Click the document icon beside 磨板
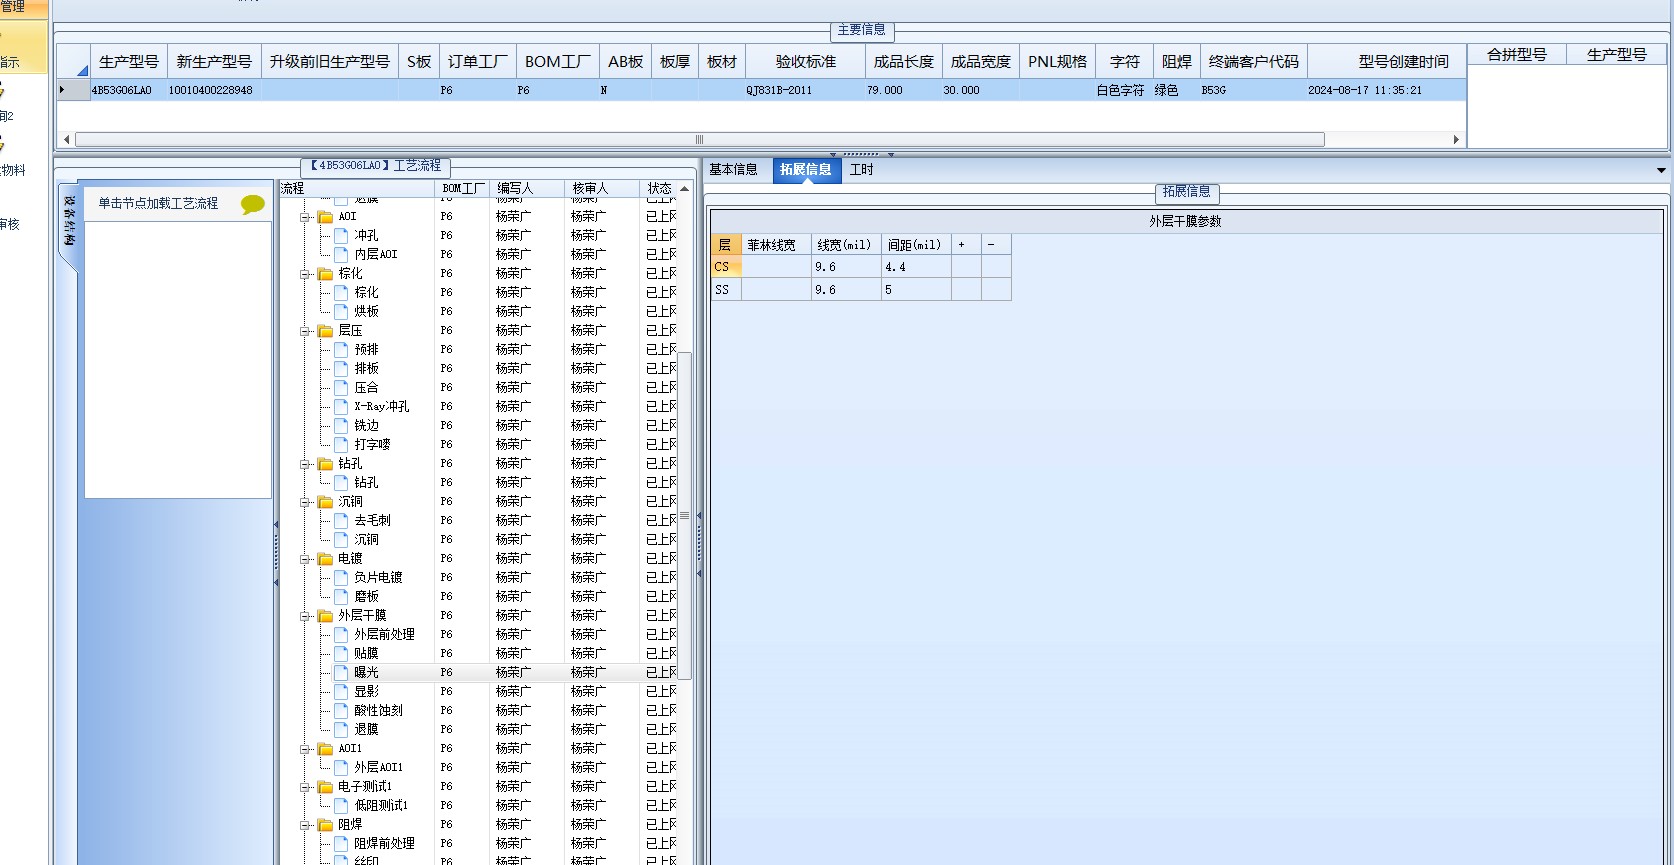The width and height of the screenshot is (1674, 865). [x=341, y=596]
